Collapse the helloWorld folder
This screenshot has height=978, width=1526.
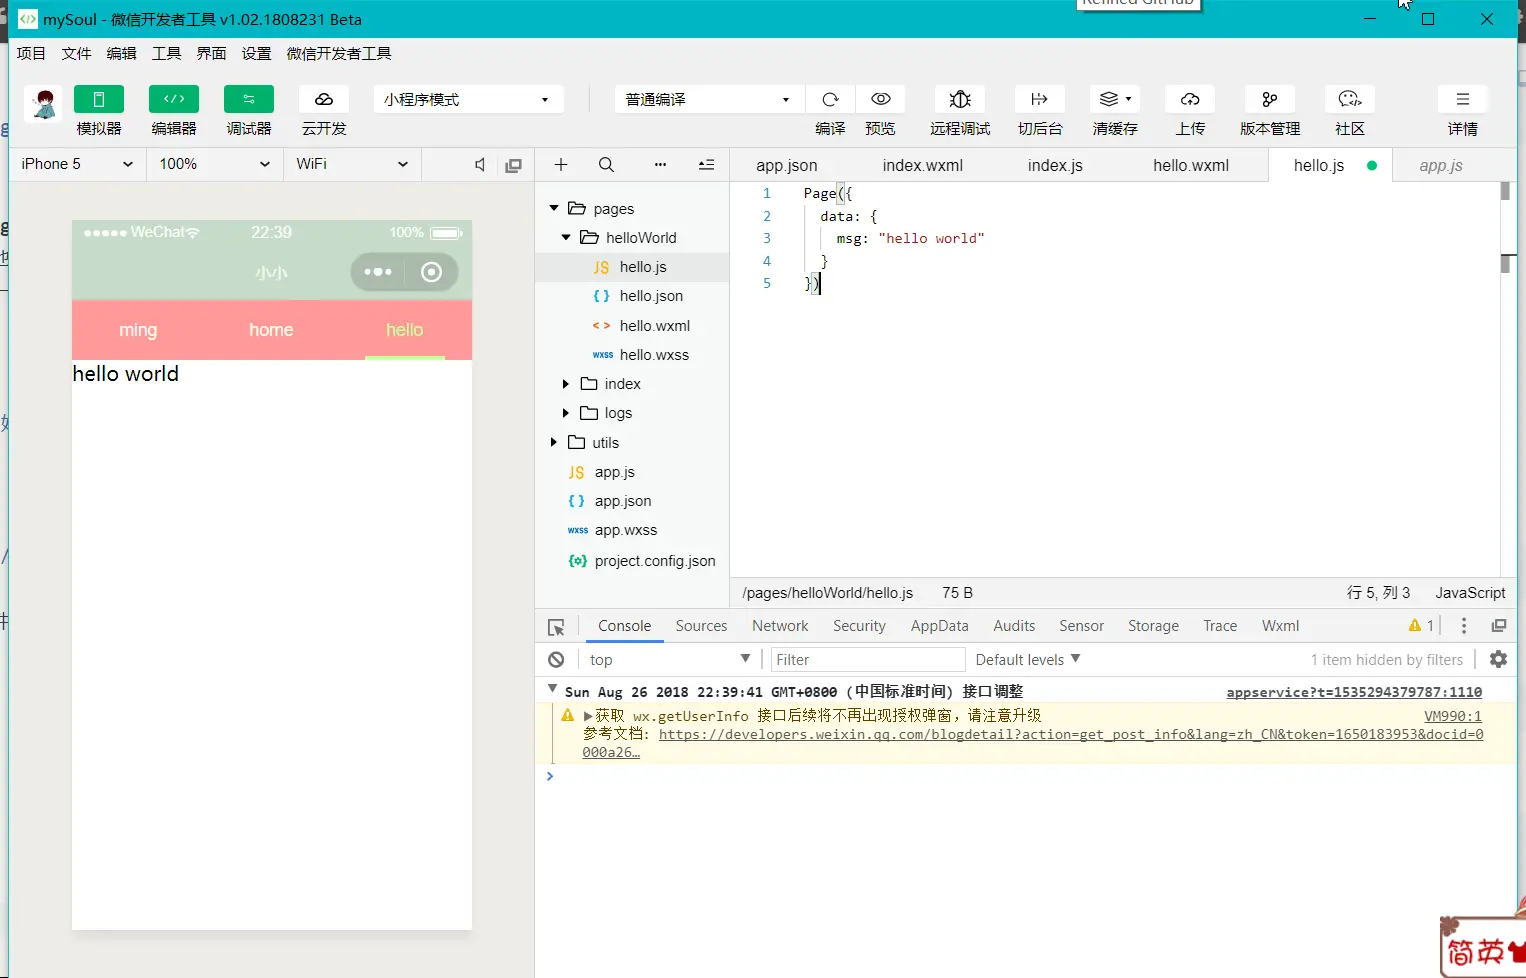[x=566, y=237]
